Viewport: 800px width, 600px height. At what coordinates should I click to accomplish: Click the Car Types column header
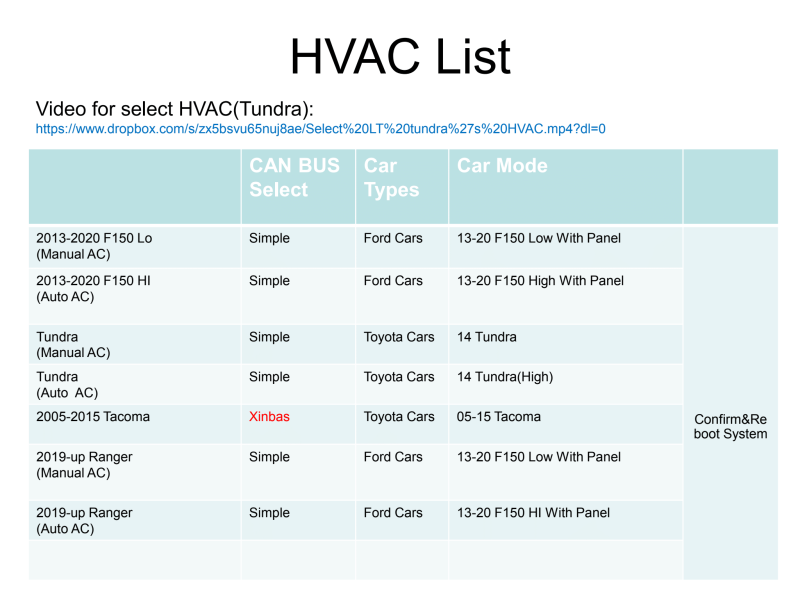pos(392,177)
